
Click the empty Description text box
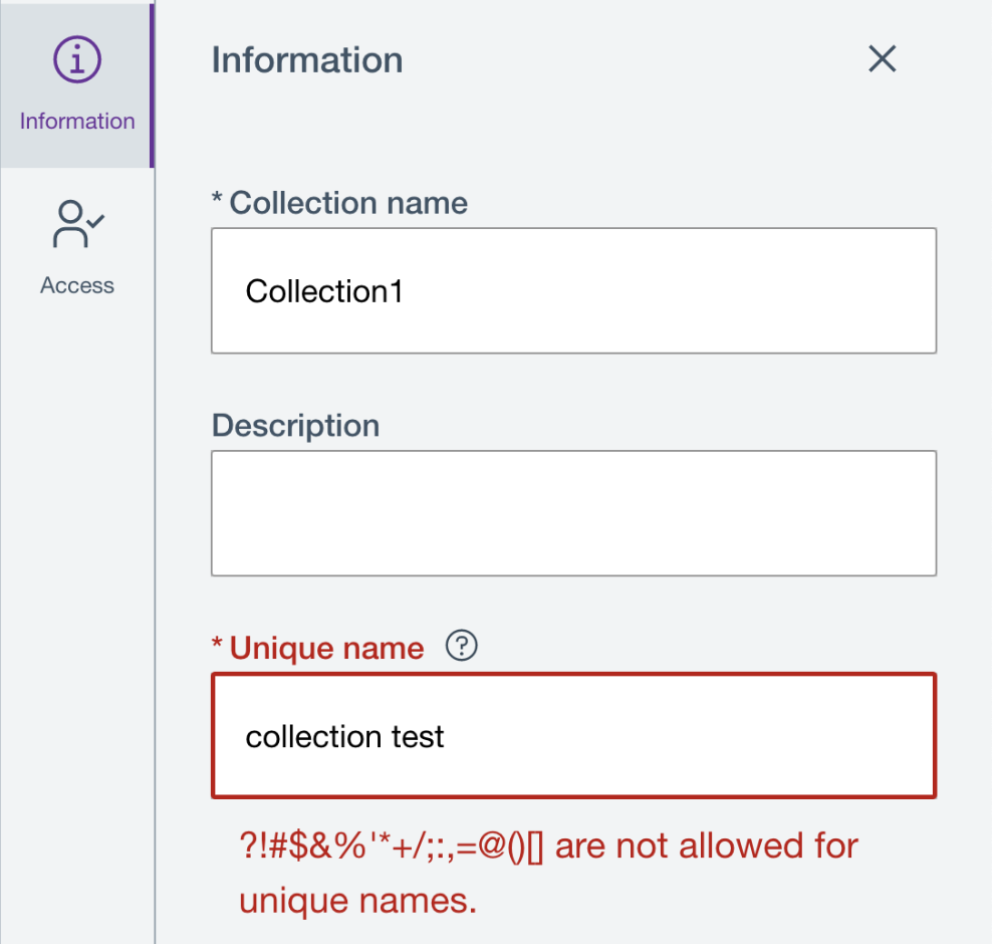coord(573,513)
